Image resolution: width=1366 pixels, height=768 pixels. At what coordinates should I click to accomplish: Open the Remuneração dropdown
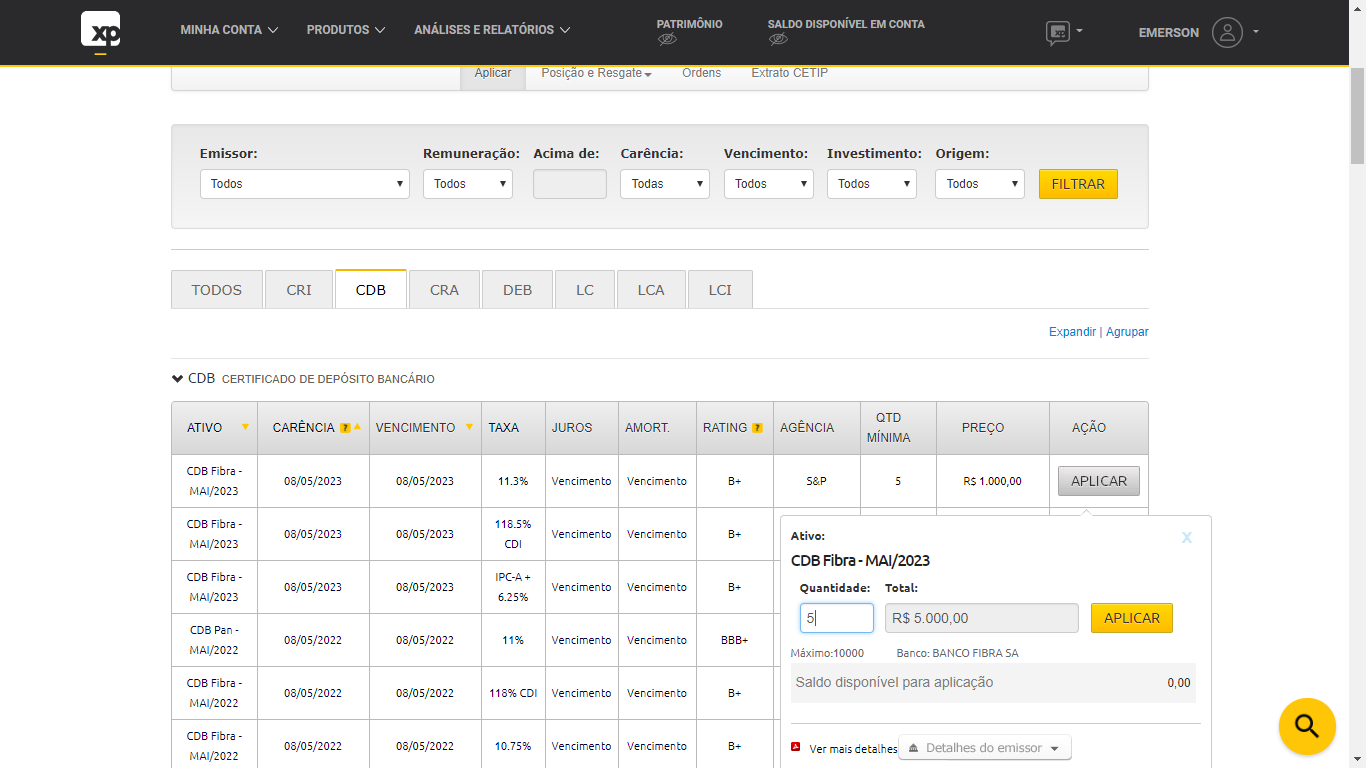click(x=468, y=184)
